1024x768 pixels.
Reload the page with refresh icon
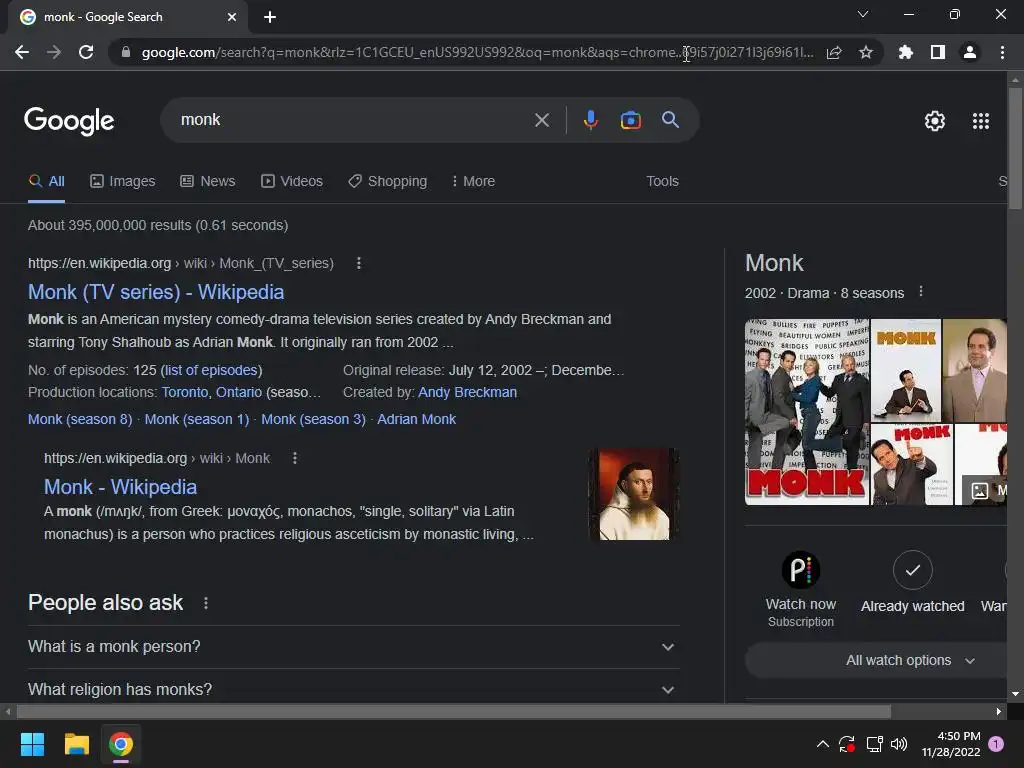86,52
